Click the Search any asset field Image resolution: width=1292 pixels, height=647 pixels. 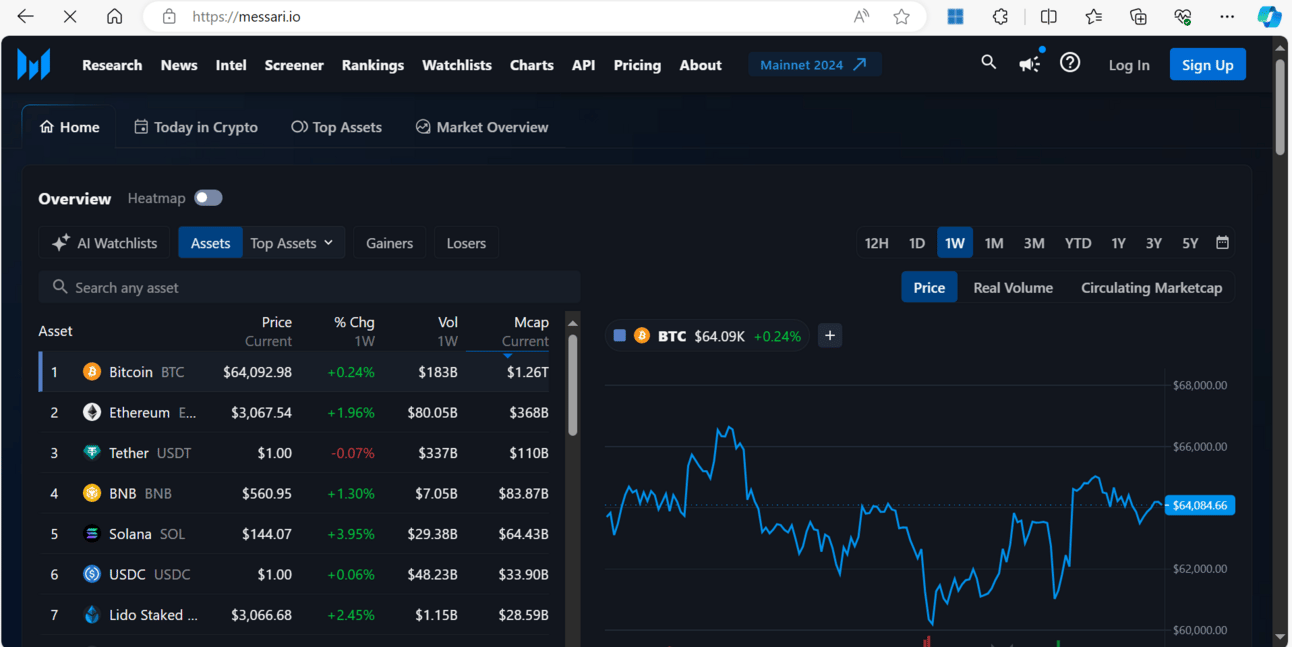click(x=309, y=287)
